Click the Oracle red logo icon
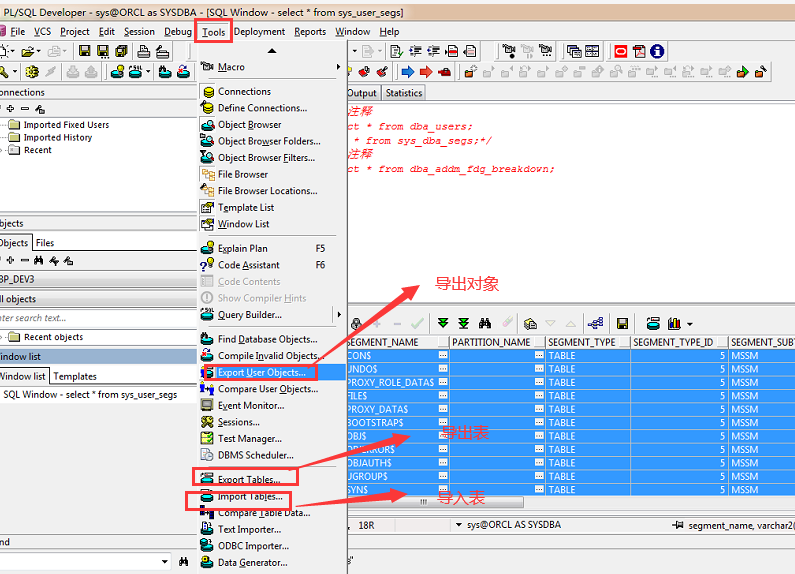The width and height of the screenshot is (795, 574). pos(621,51)
